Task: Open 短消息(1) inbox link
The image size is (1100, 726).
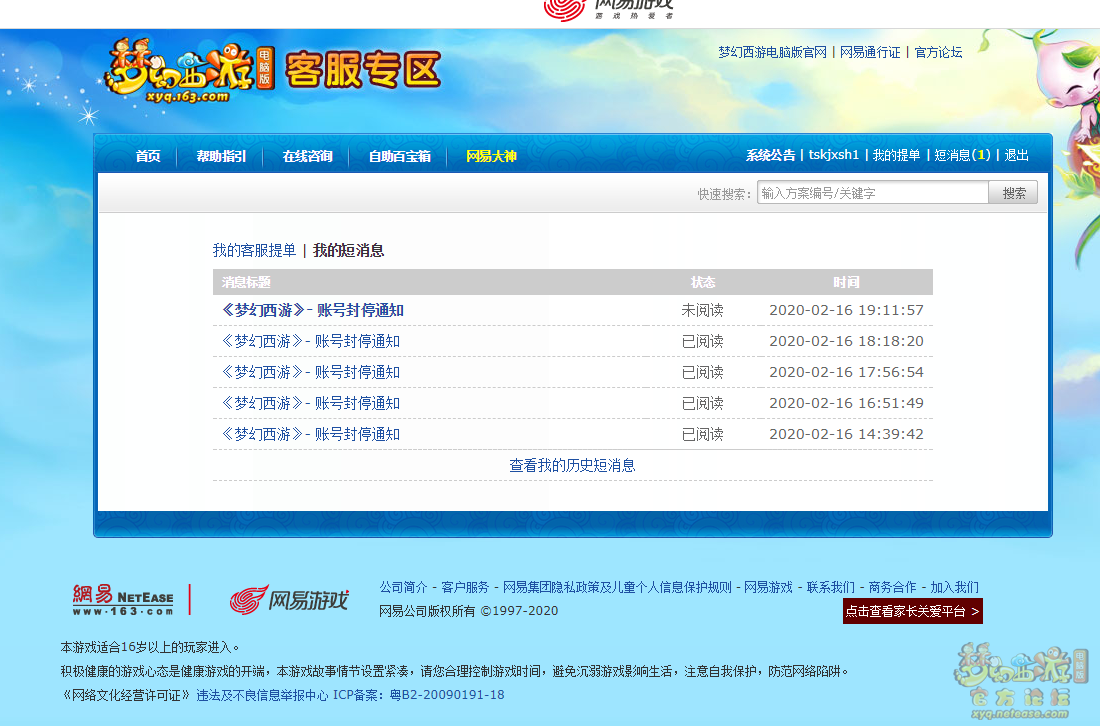Action: pyautogui.click(x=962, y=155)
